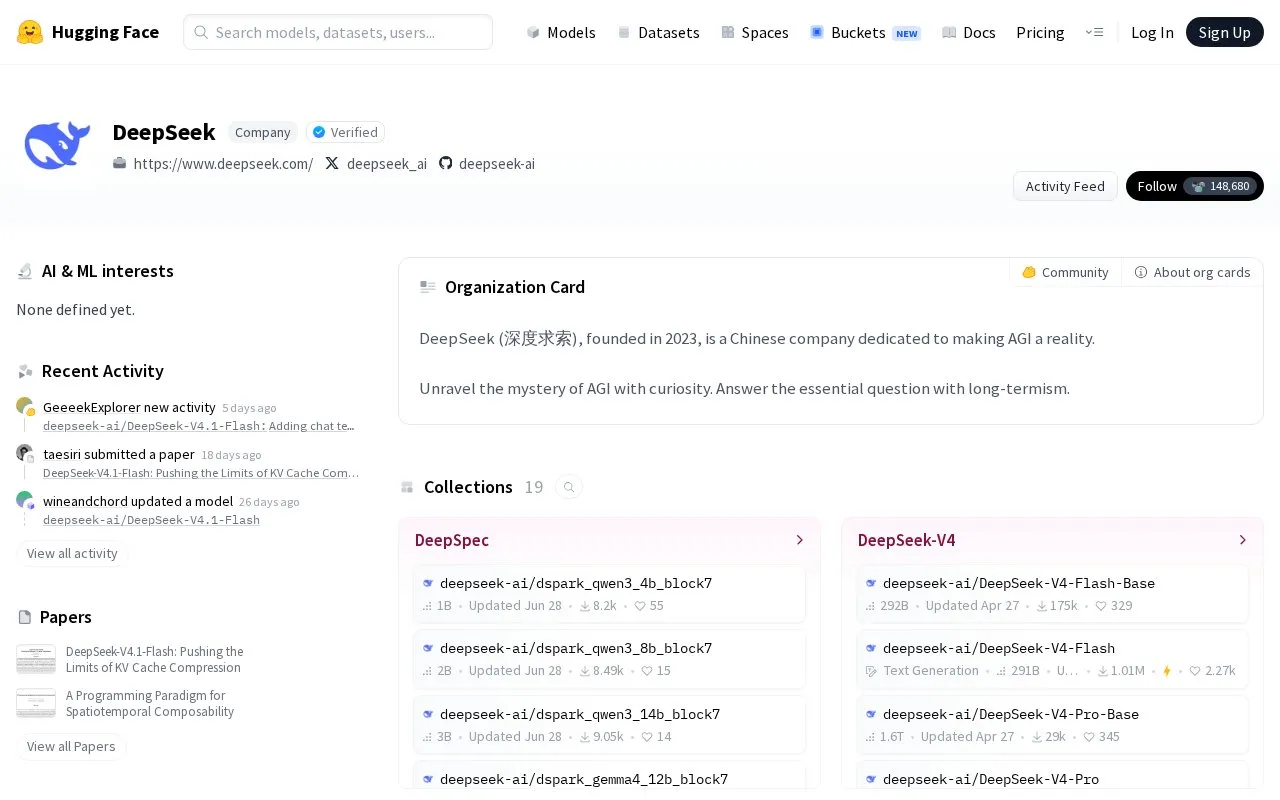Click the GitHub icon beside deepseek-ai
1280x800 pixels.
pos(446,163)
